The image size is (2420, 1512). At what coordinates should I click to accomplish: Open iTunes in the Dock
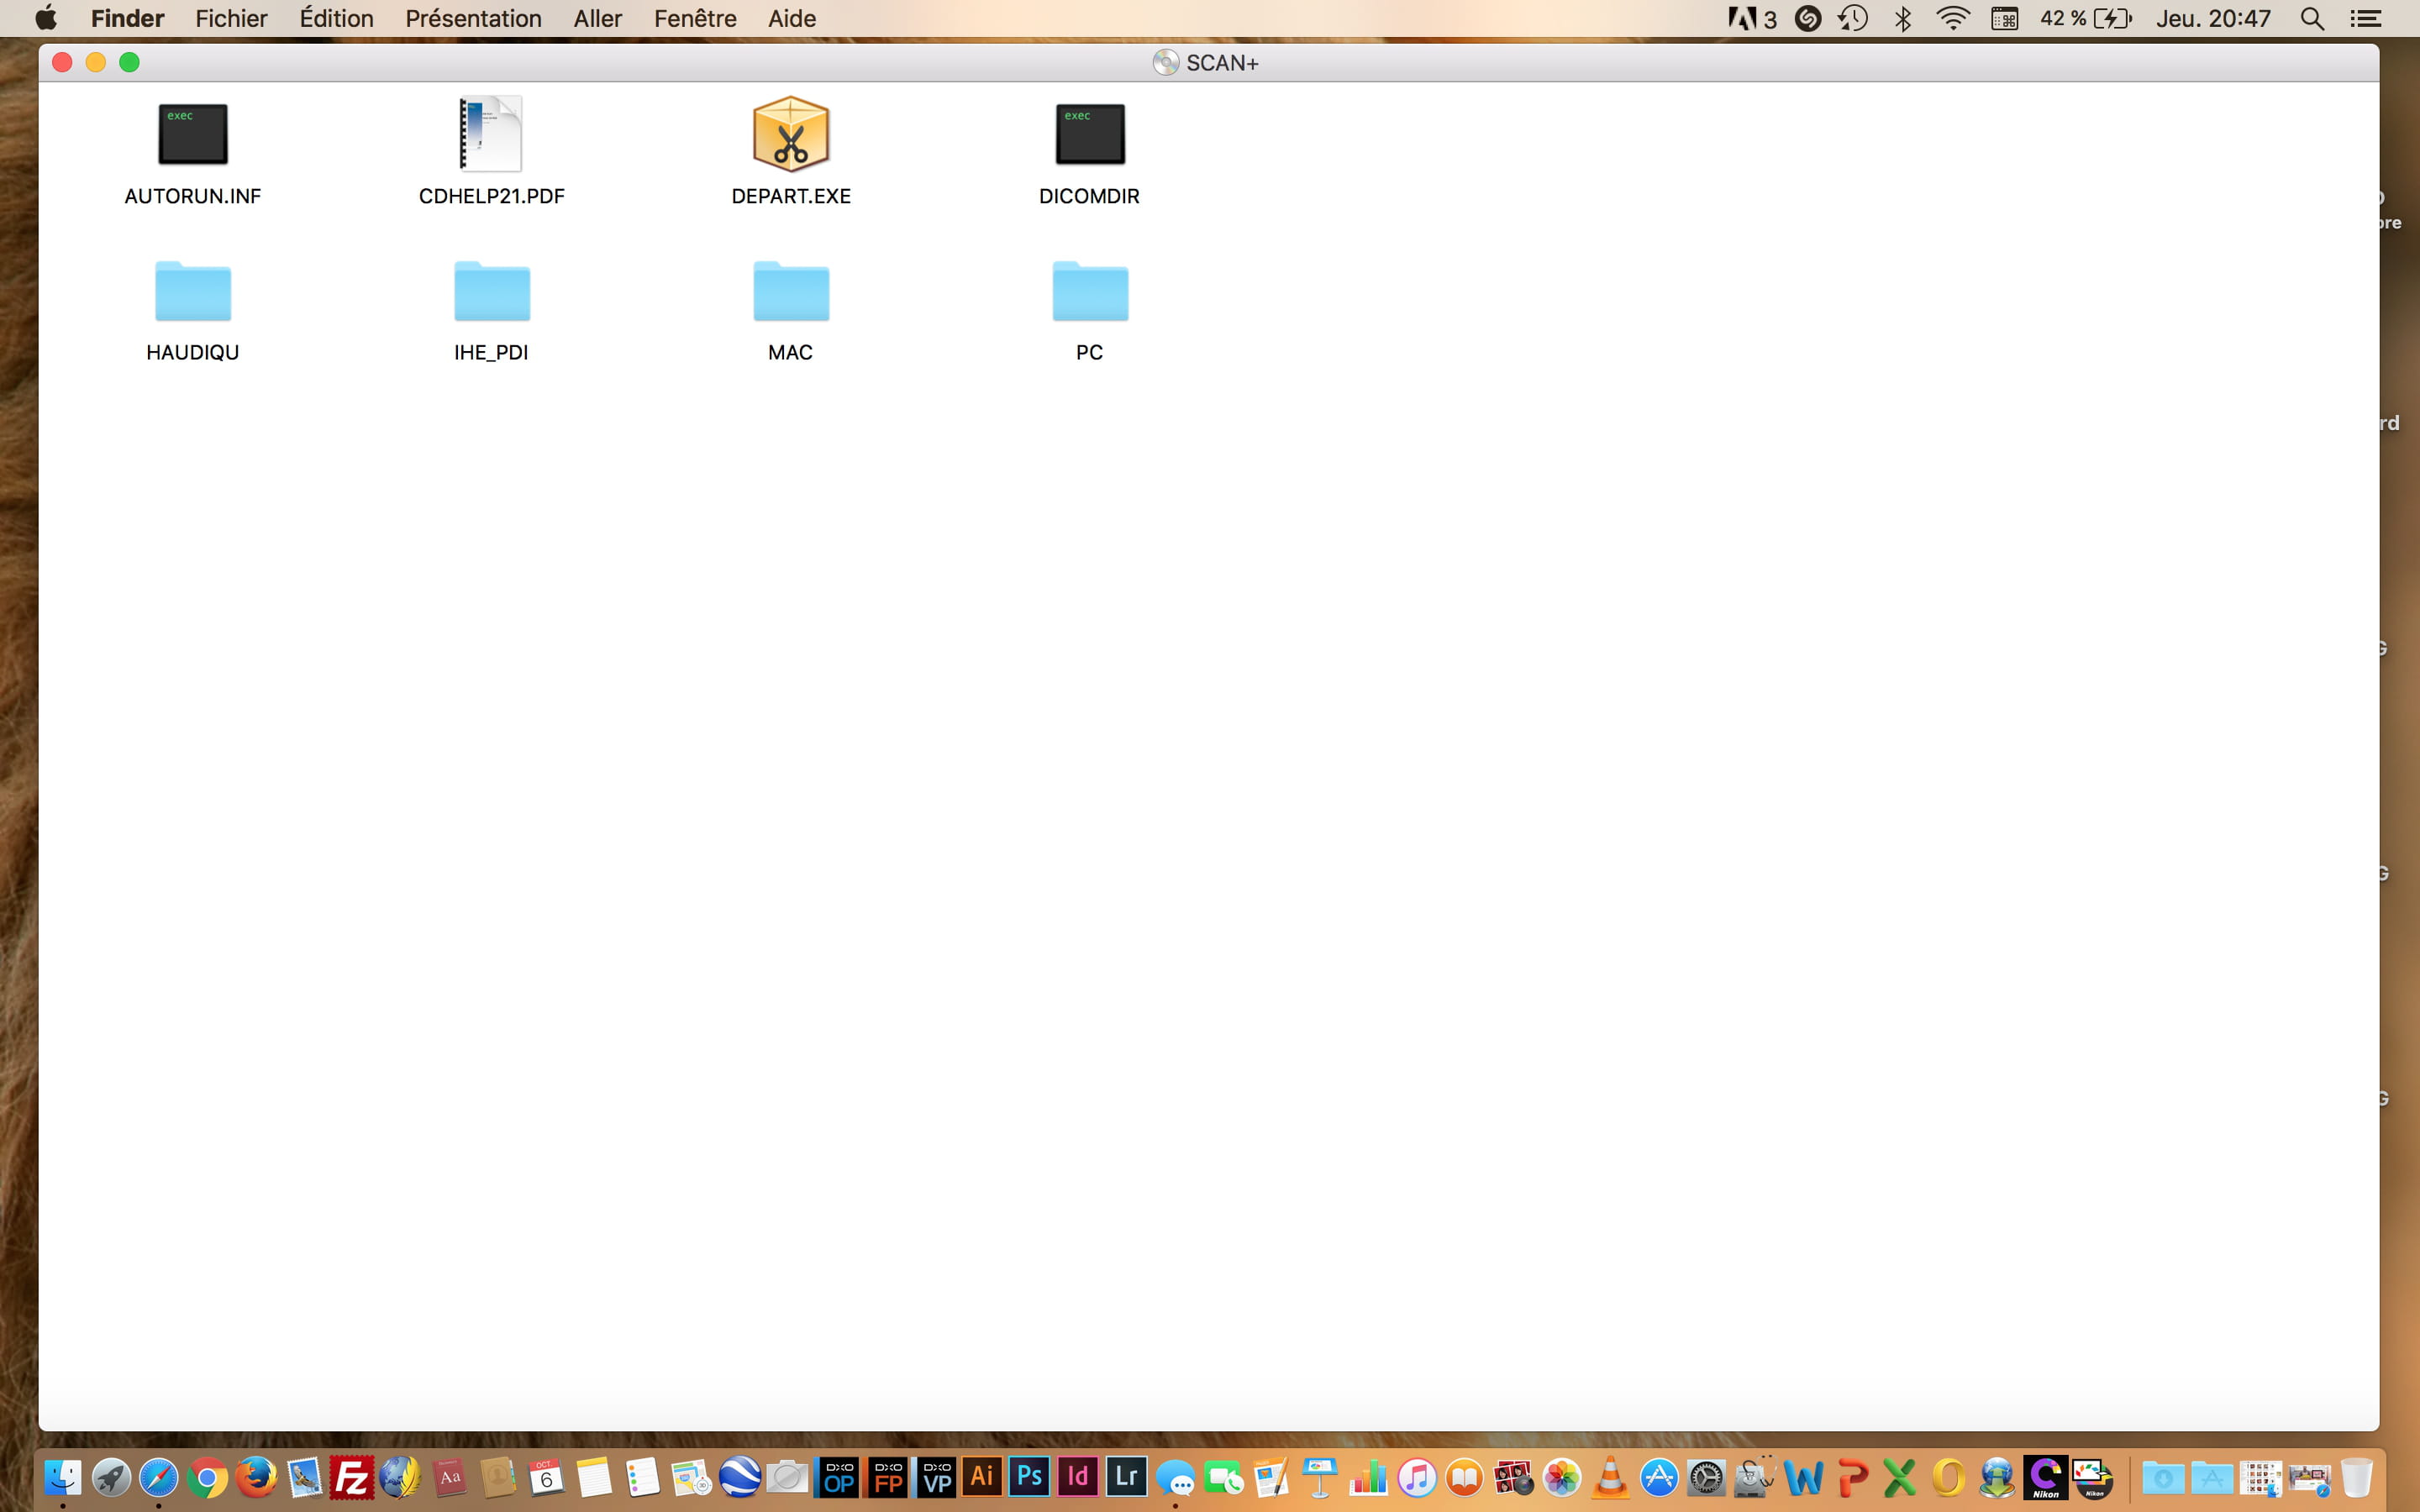tap(1417, 1477)
